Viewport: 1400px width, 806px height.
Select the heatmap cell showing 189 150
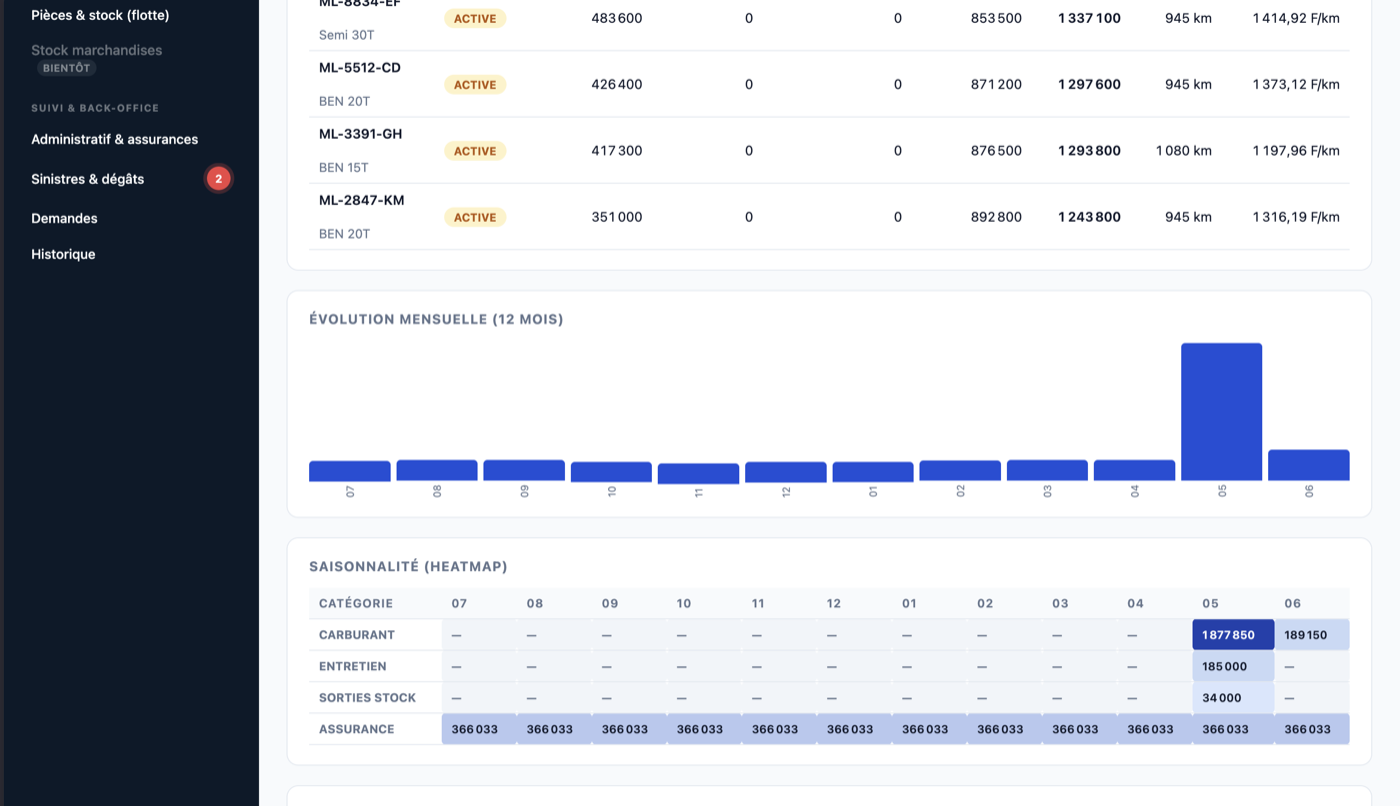pos(1312,635)
